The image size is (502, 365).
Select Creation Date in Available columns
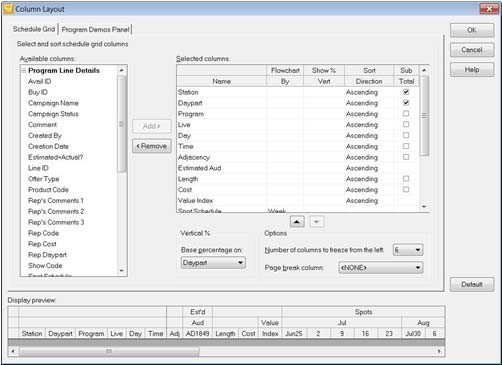(x=48, y=146)
